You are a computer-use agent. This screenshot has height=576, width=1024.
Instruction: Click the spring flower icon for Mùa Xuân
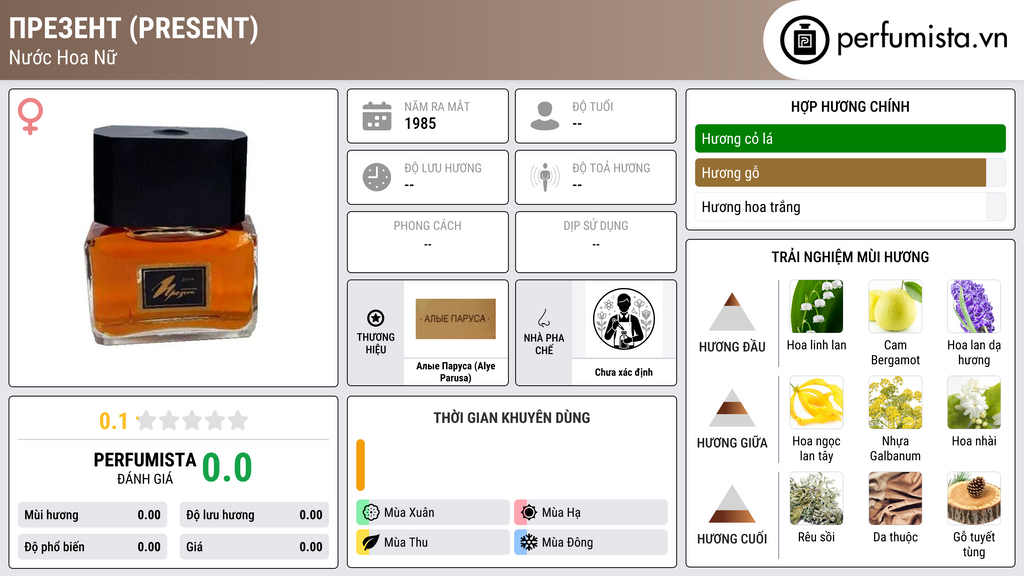point(371,512)
